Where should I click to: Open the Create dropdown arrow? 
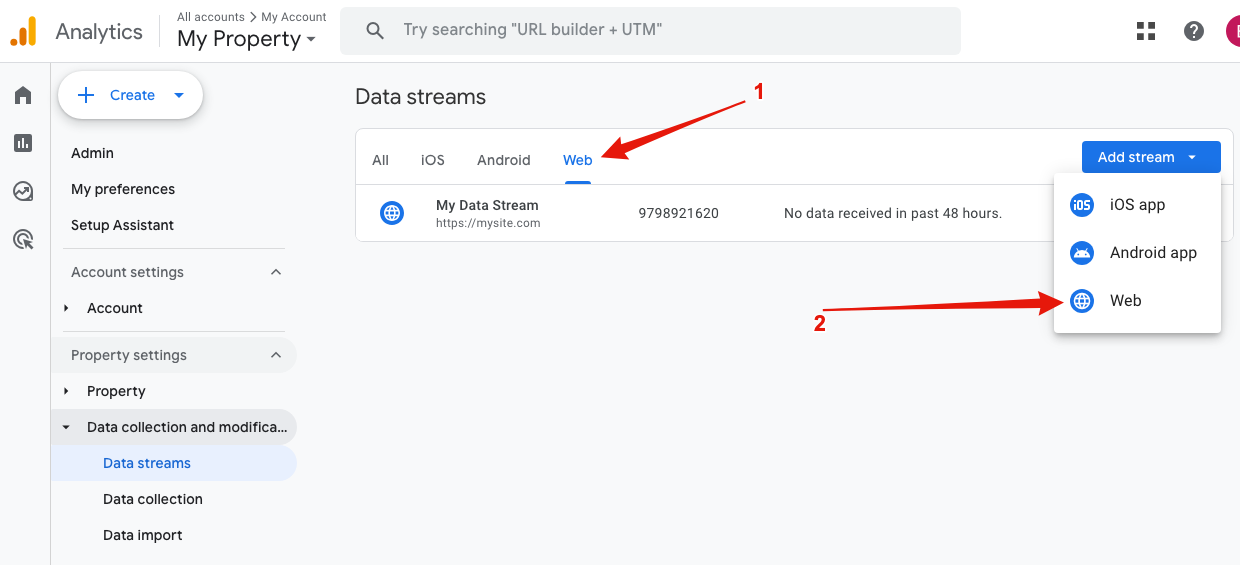[x=179, y=95]
